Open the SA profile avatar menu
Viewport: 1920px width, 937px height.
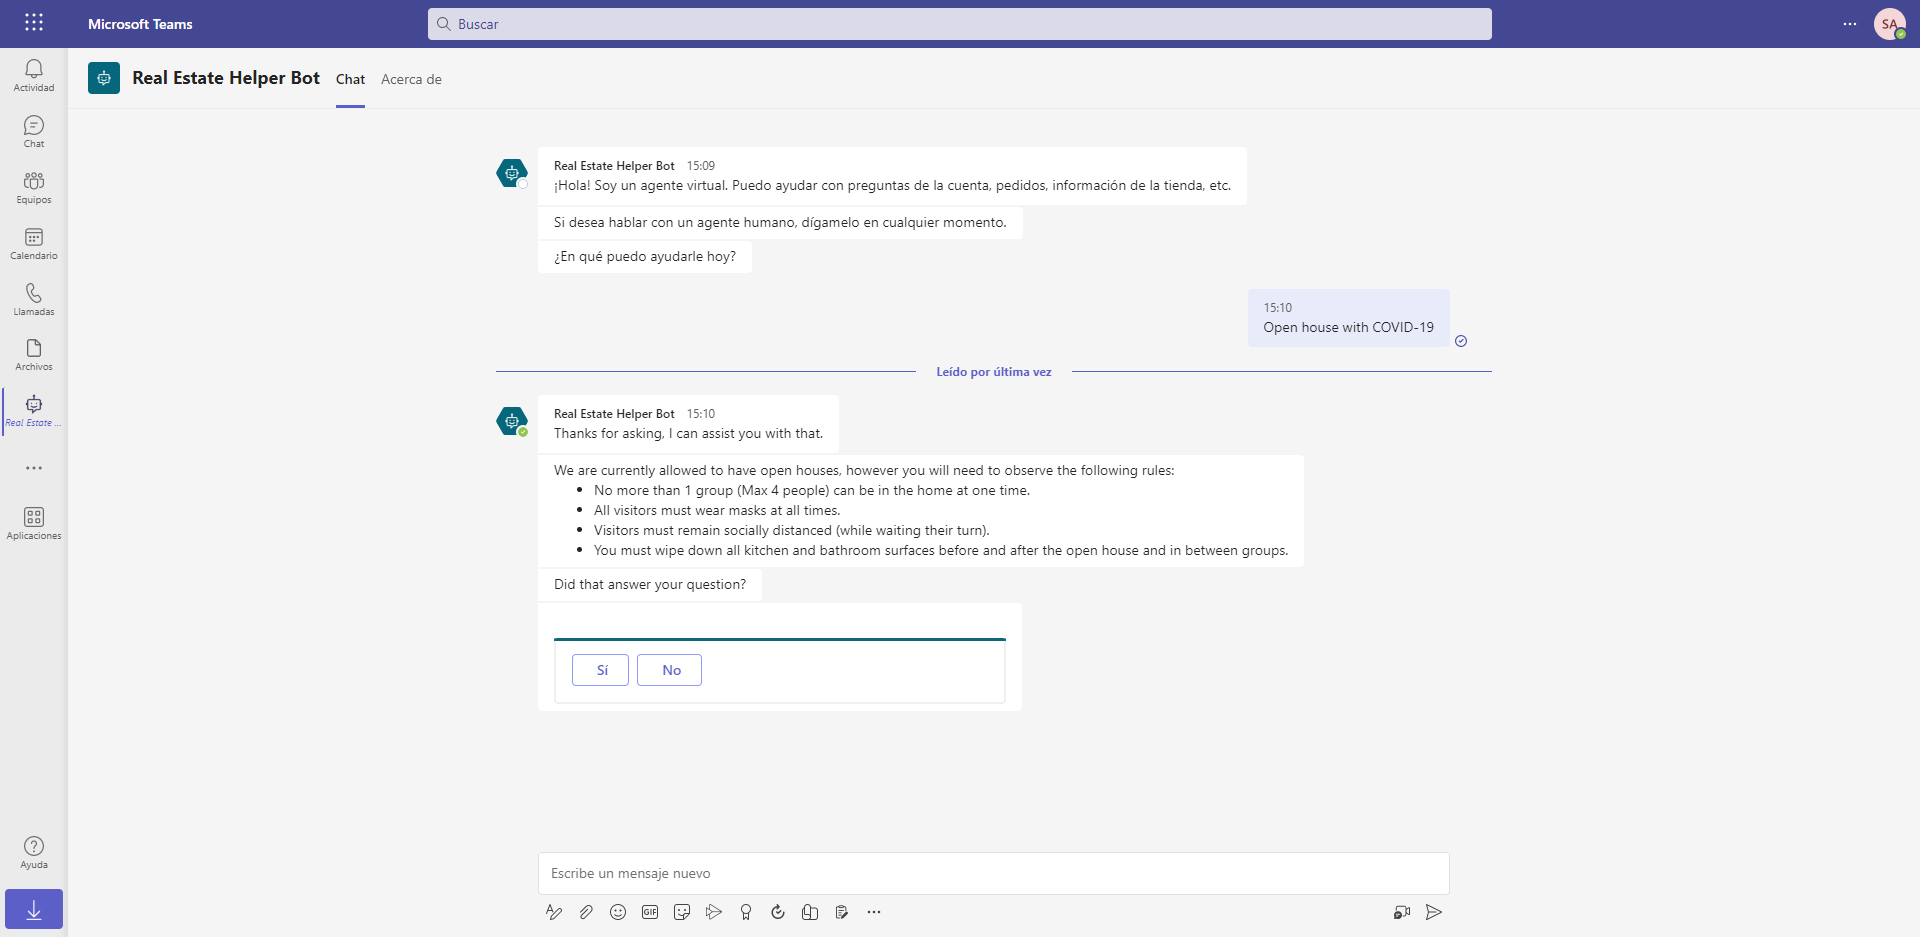click(x=1890, y=24)
